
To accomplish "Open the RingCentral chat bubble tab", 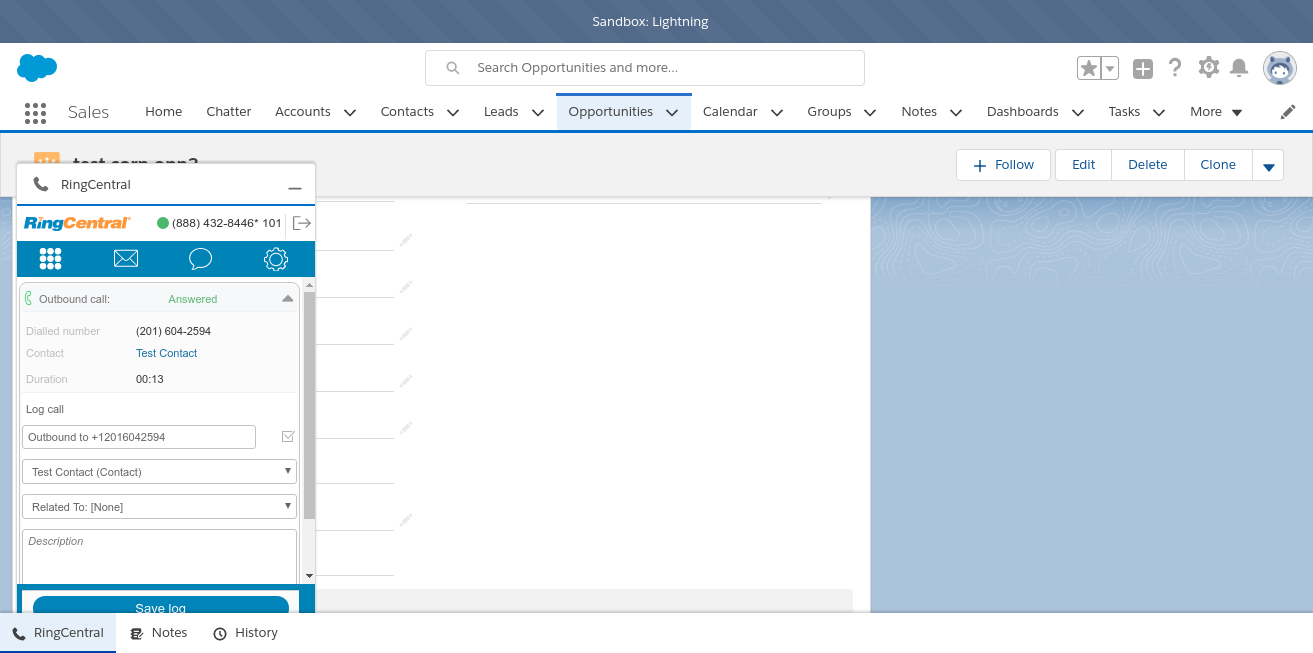I will tap(200, 259).
